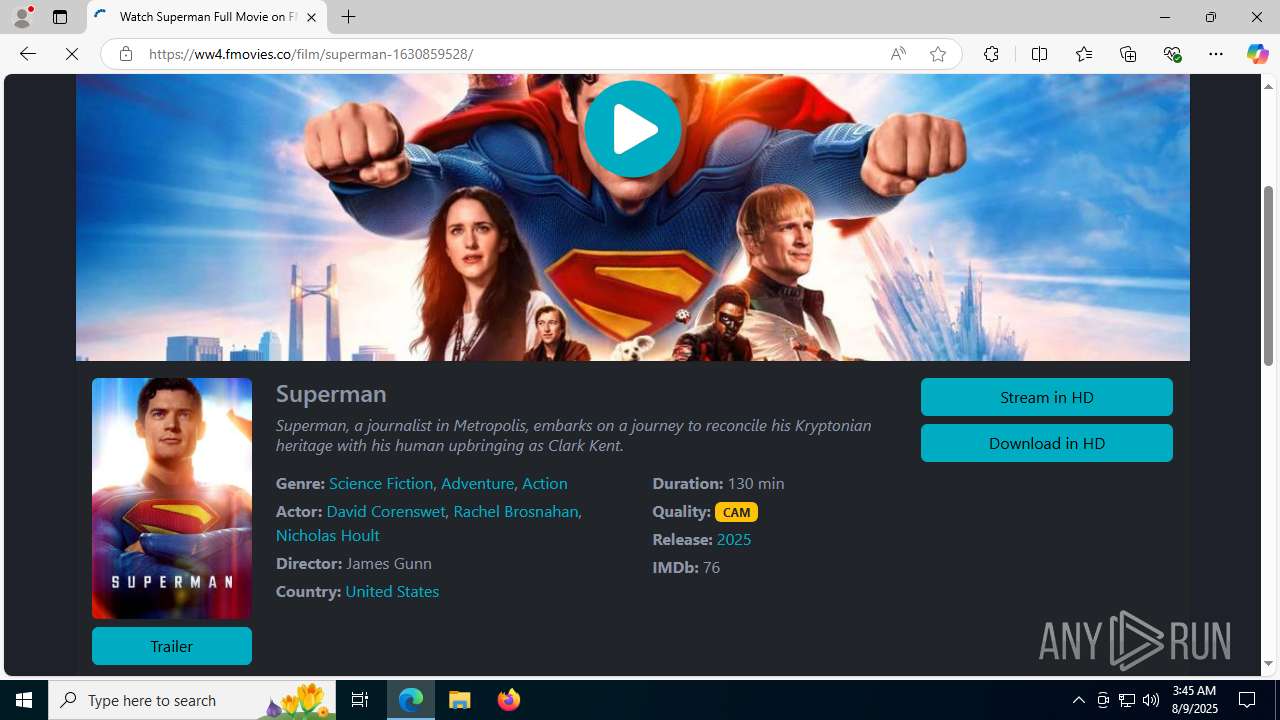Open a new browser tab
Image resolution: width=1280 pixels, height=720 pixels.
pos(348,17)
